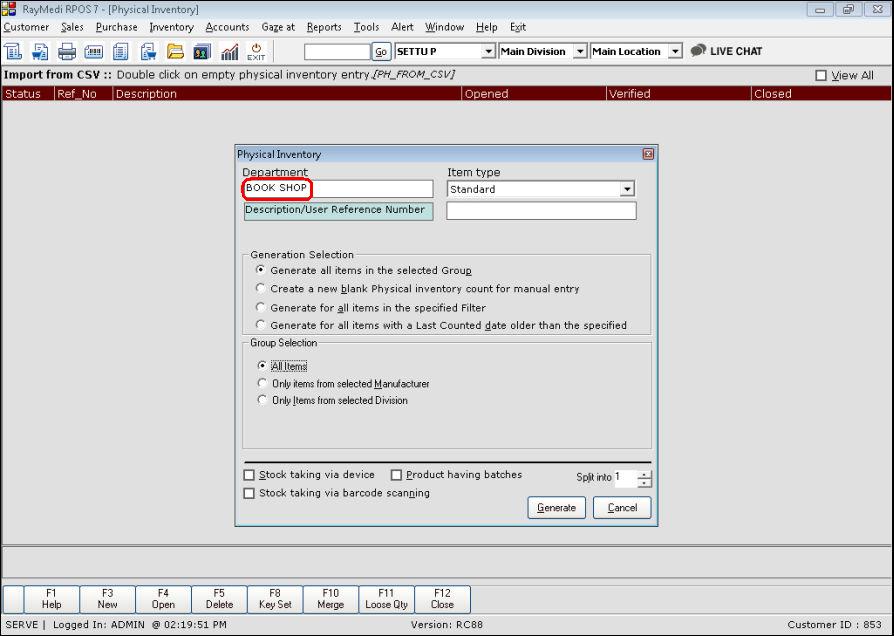Close the Physical Inventory dialog with red X
Screen dimensions: 894x636
tap(648, 154)
